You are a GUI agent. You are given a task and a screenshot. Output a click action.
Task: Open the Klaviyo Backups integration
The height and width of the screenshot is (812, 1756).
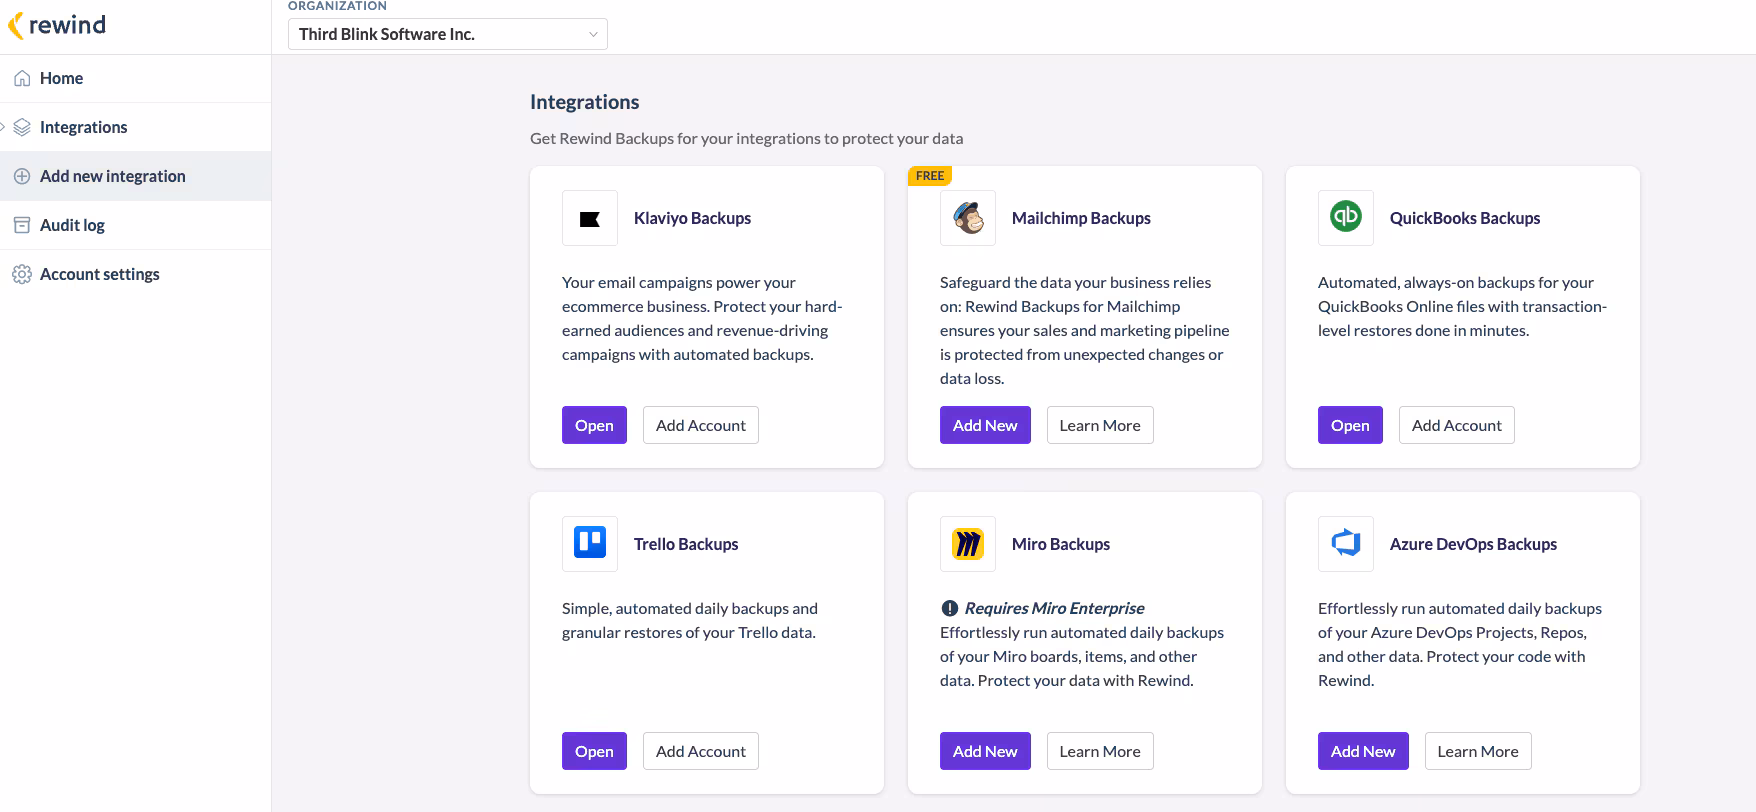coord(594,425)
